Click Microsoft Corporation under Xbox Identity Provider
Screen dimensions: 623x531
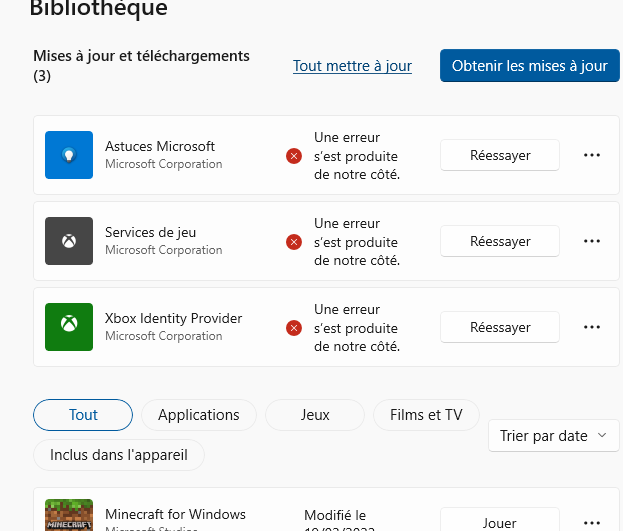(x=163, y=336)
